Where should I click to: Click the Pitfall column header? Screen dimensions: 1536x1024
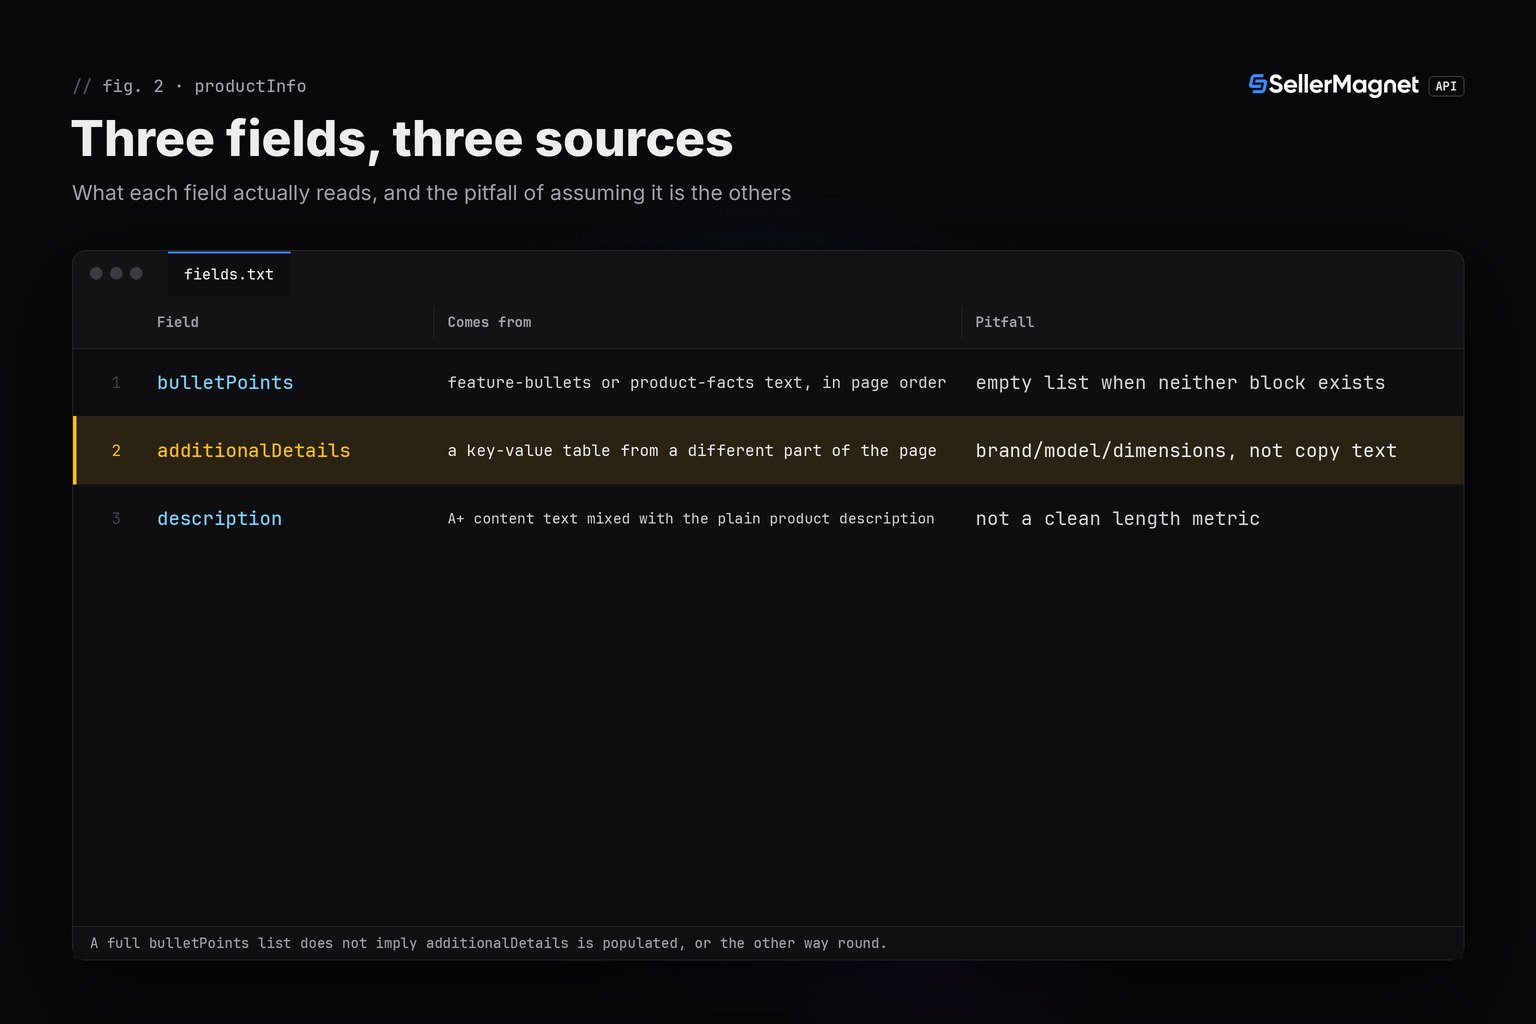1005,322
